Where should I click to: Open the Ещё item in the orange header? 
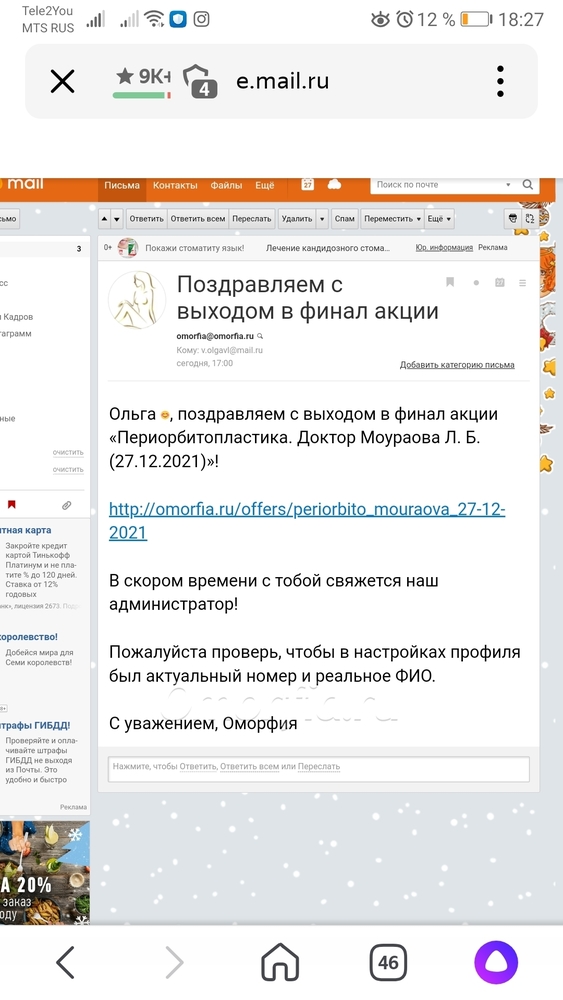[x=265, y=186]
